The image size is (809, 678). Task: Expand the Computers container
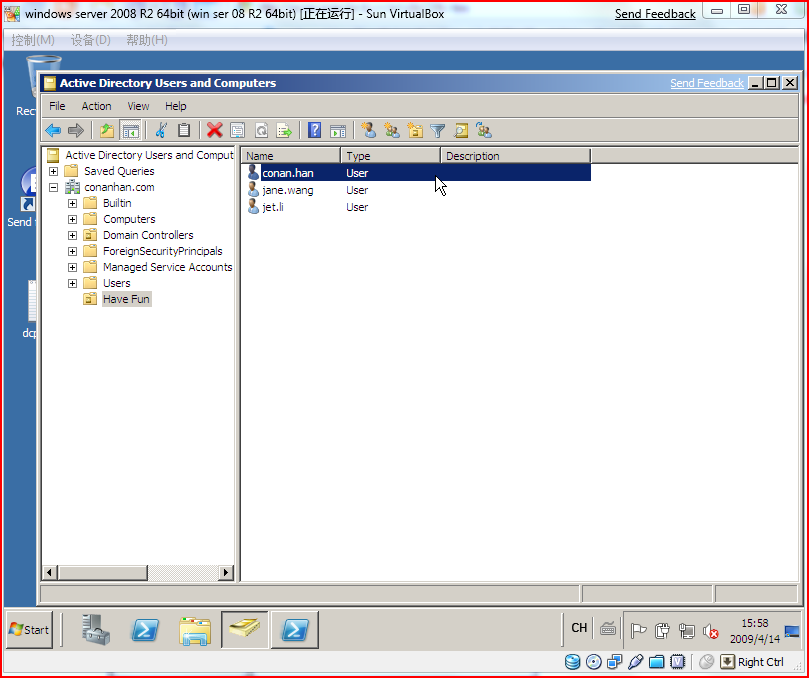coord(72,219)
